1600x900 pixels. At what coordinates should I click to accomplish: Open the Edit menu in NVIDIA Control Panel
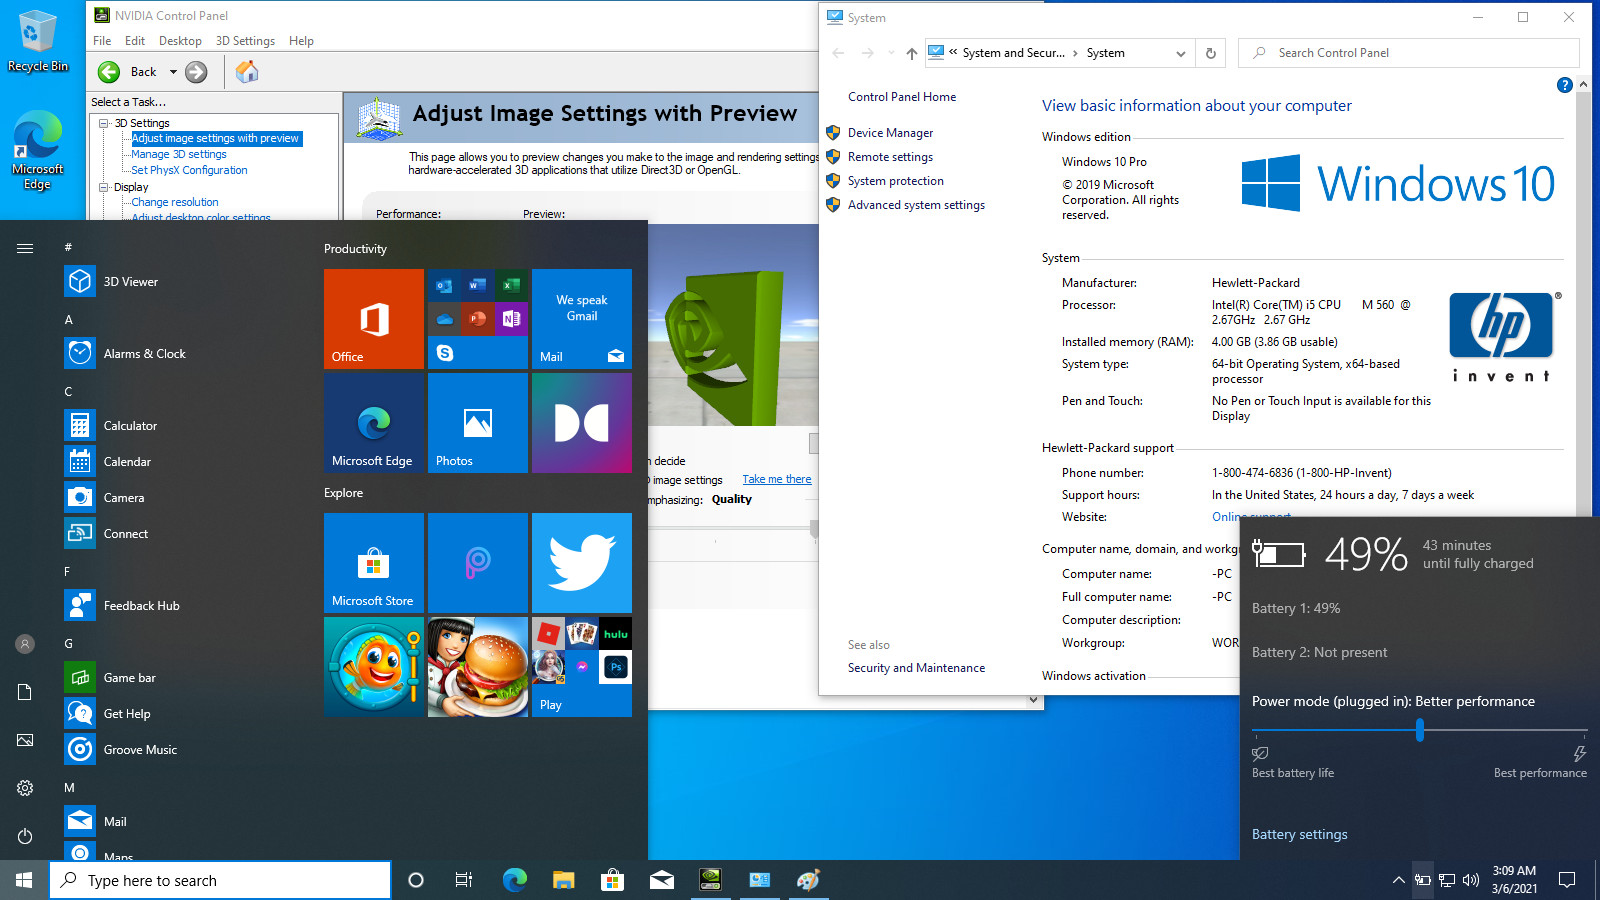pos(135,41)
